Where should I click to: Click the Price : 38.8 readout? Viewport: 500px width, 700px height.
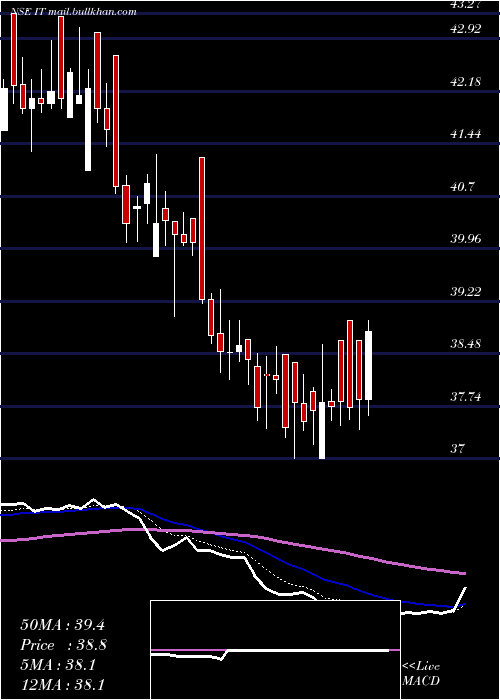tap(63, 645)
